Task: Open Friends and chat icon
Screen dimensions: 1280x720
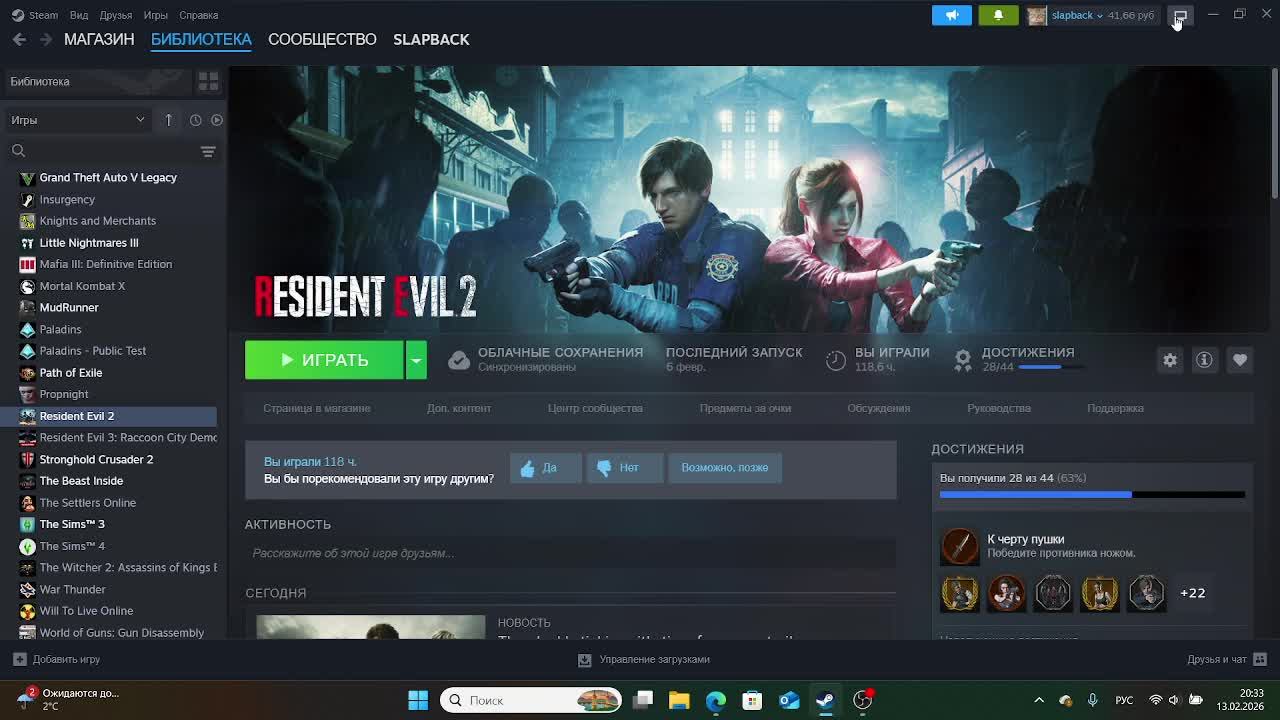Action: coord(1260,659)
